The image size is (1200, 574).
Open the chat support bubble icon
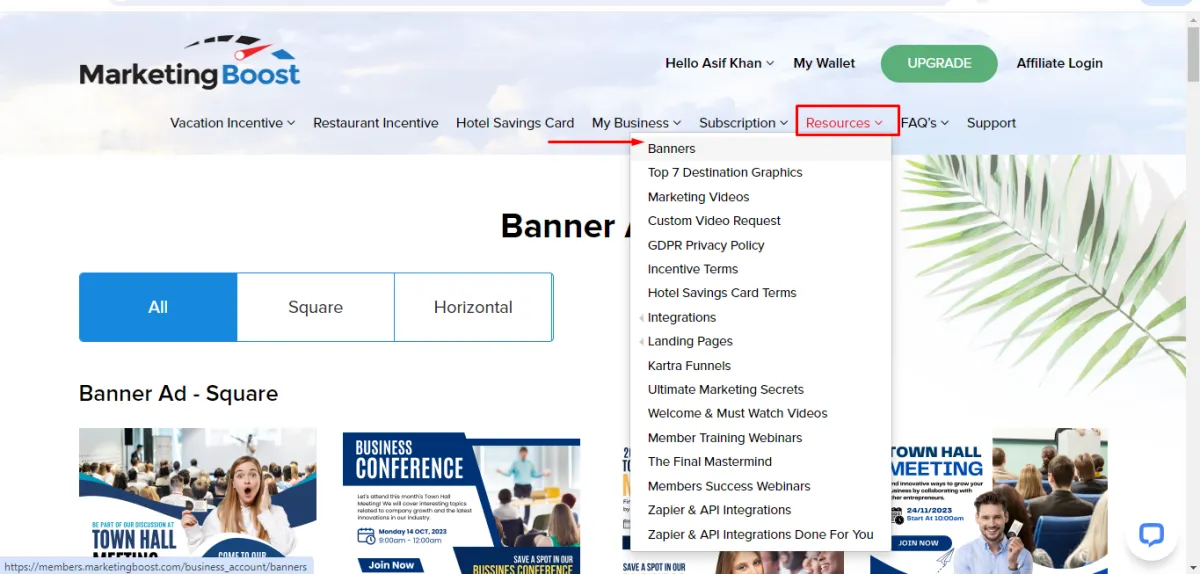(x=1151, y=534)
